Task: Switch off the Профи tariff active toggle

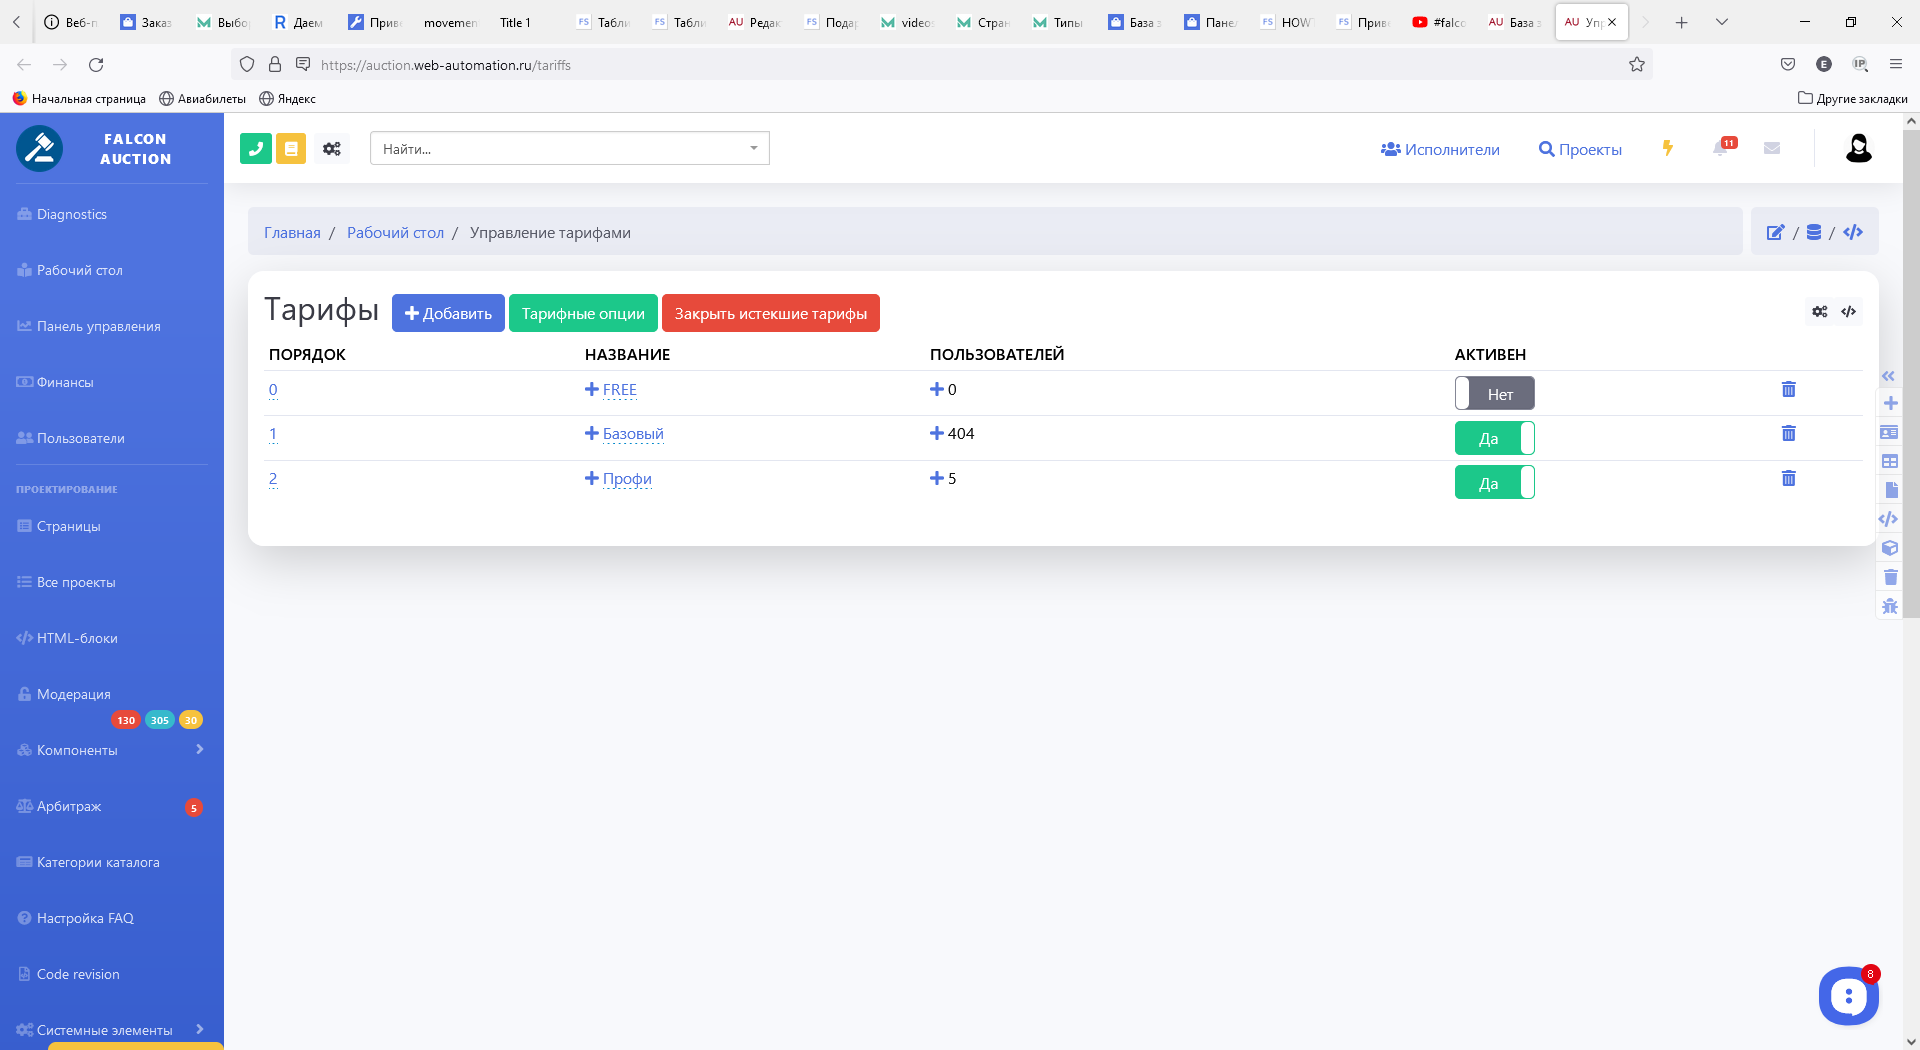Action: pos(1494,483)
